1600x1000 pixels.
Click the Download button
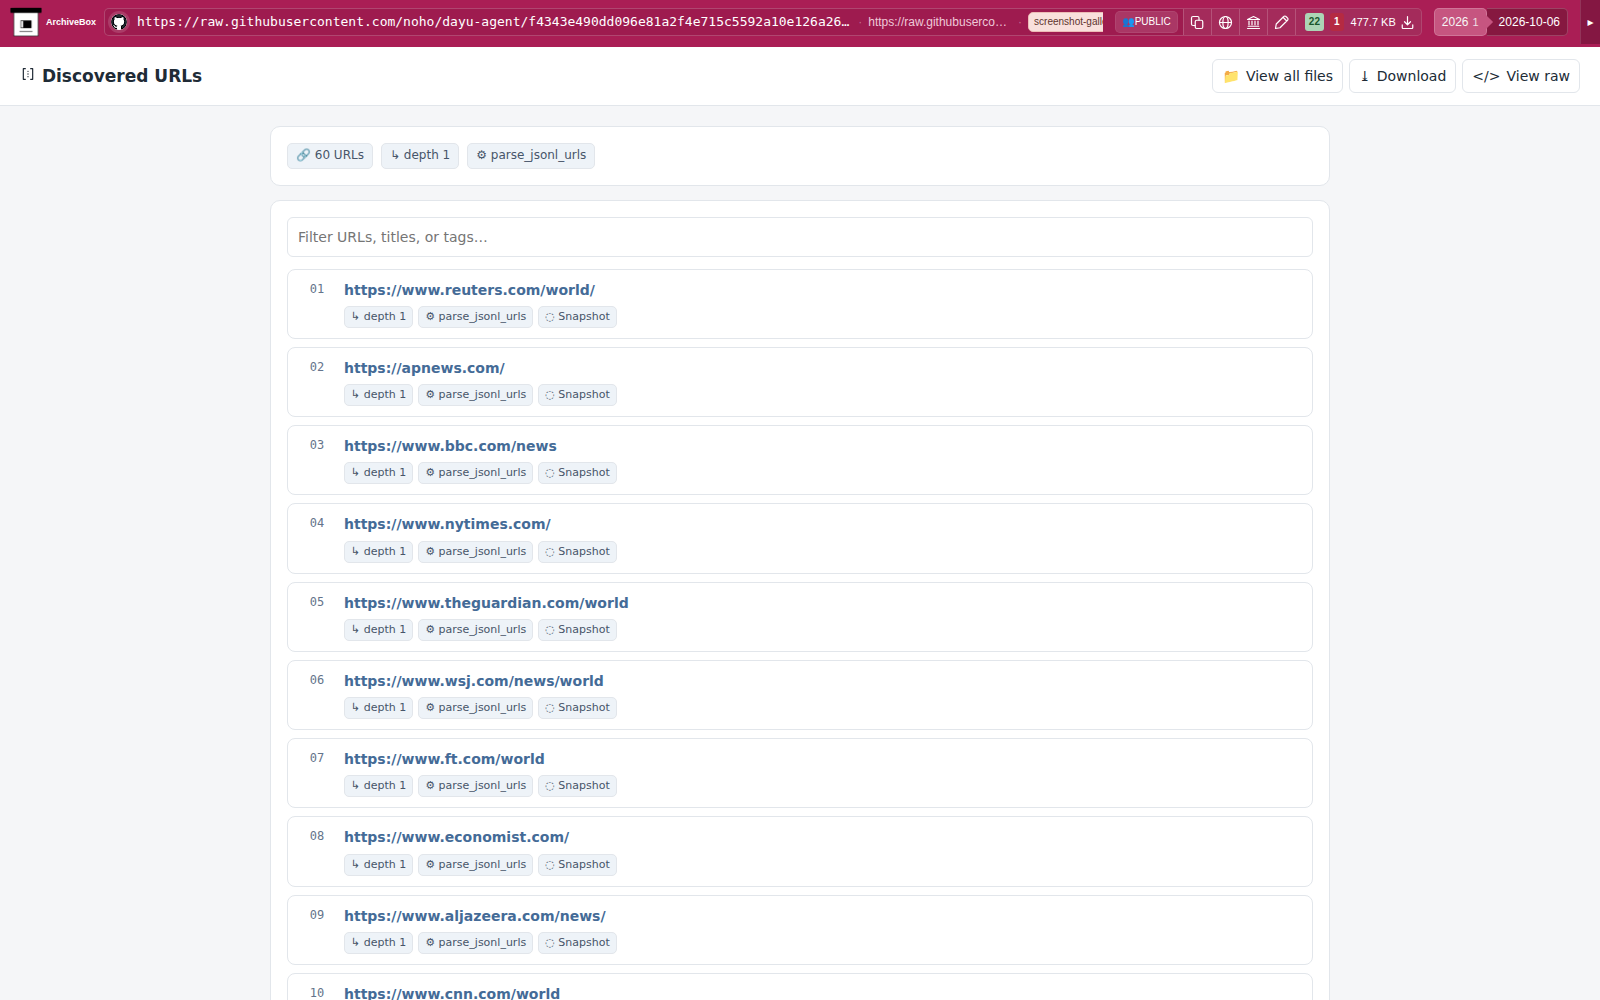point(1402,76)
